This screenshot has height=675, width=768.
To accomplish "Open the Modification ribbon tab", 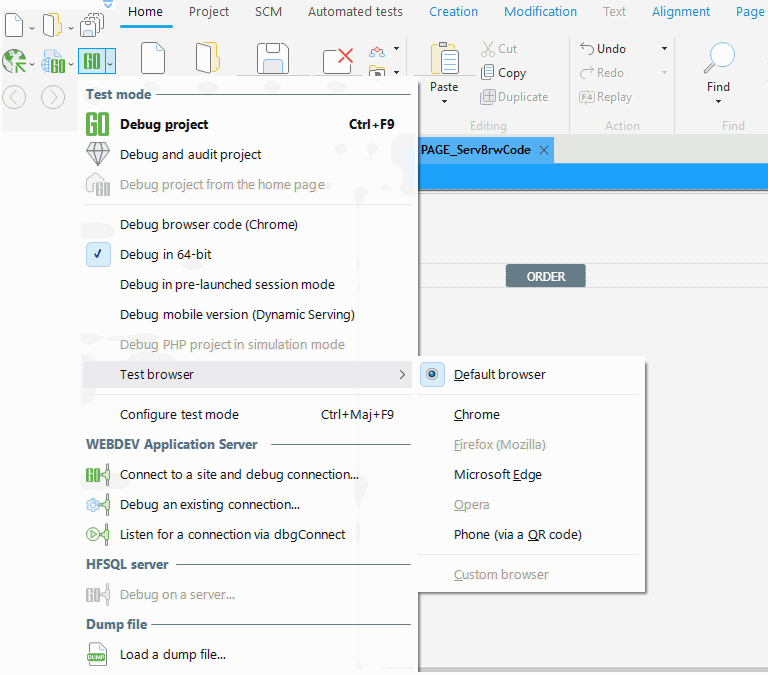I will coord(540,12).
